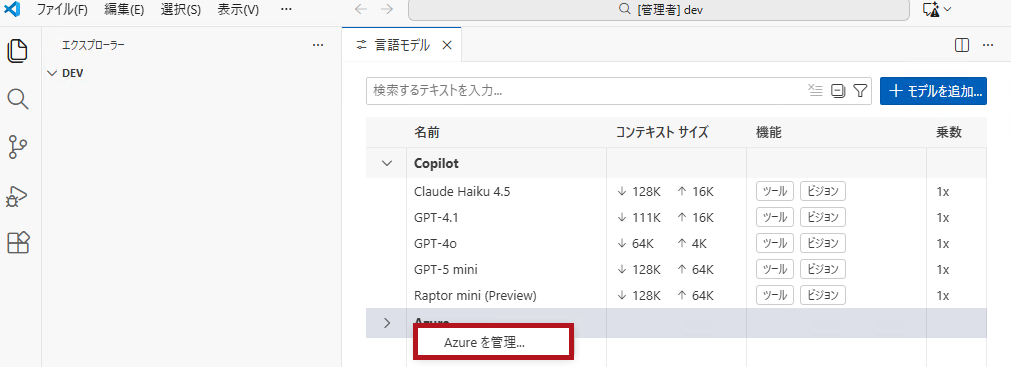Expand the Azure model group
This screenshot has height=367, width=1011.
pyautogui.click(x=387, y=323)
